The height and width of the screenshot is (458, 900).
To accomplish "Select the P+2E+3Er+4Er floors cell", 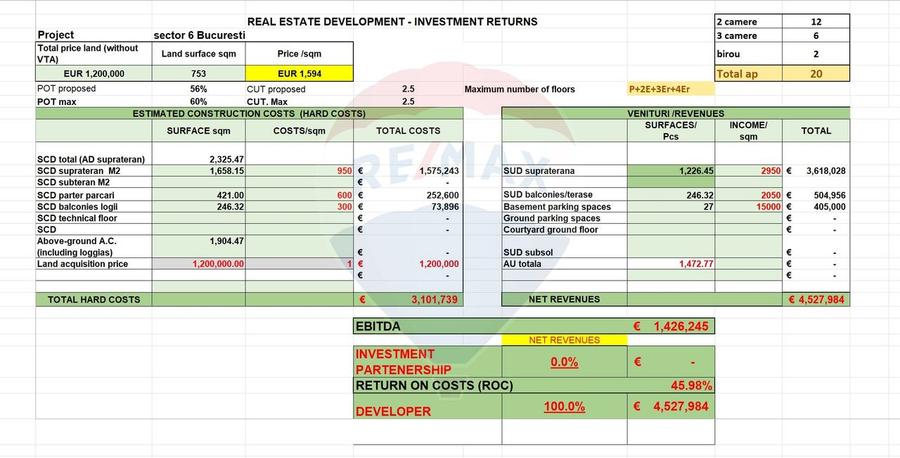I will (x=671, y=89).
